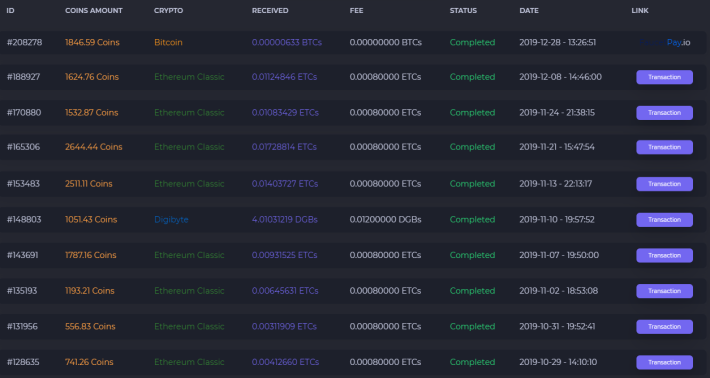Select ID cell #165306
Screen dimensions: 710x378
[23, 147]
